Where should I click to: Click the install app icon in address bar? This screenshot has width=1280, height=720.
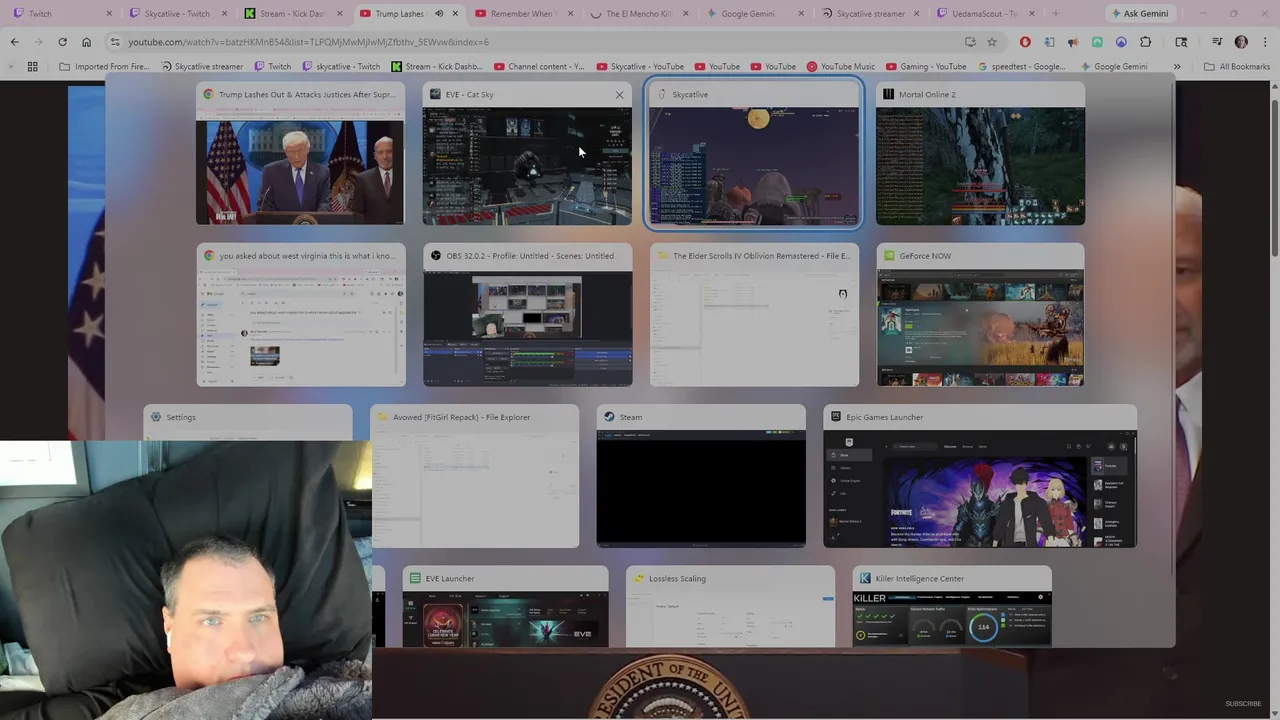tap(970, 42)
